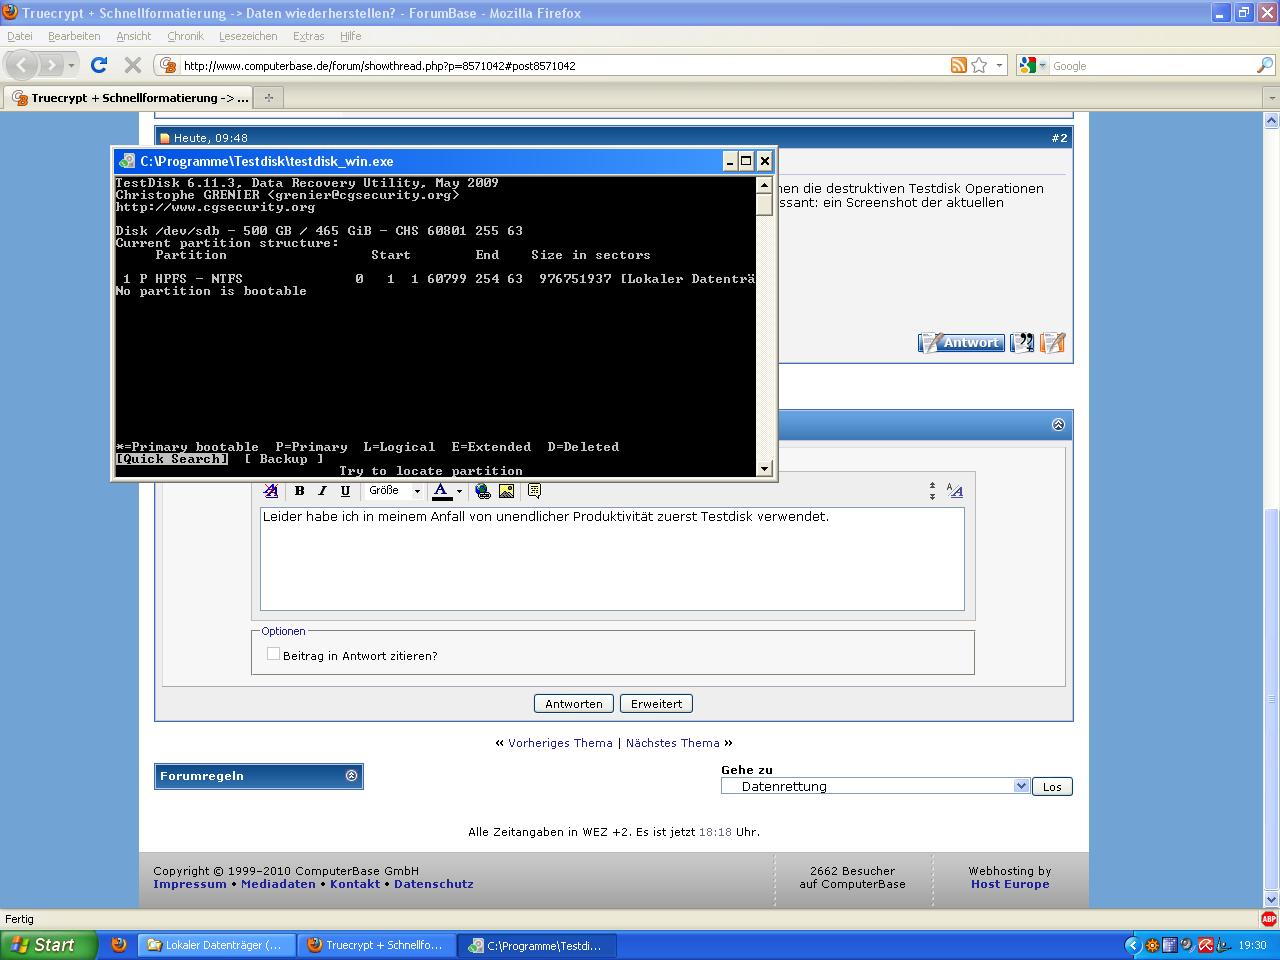
Task: Click the quote post icon beside Antwort
Action: pyautogui.click(x=1022, y=343)
